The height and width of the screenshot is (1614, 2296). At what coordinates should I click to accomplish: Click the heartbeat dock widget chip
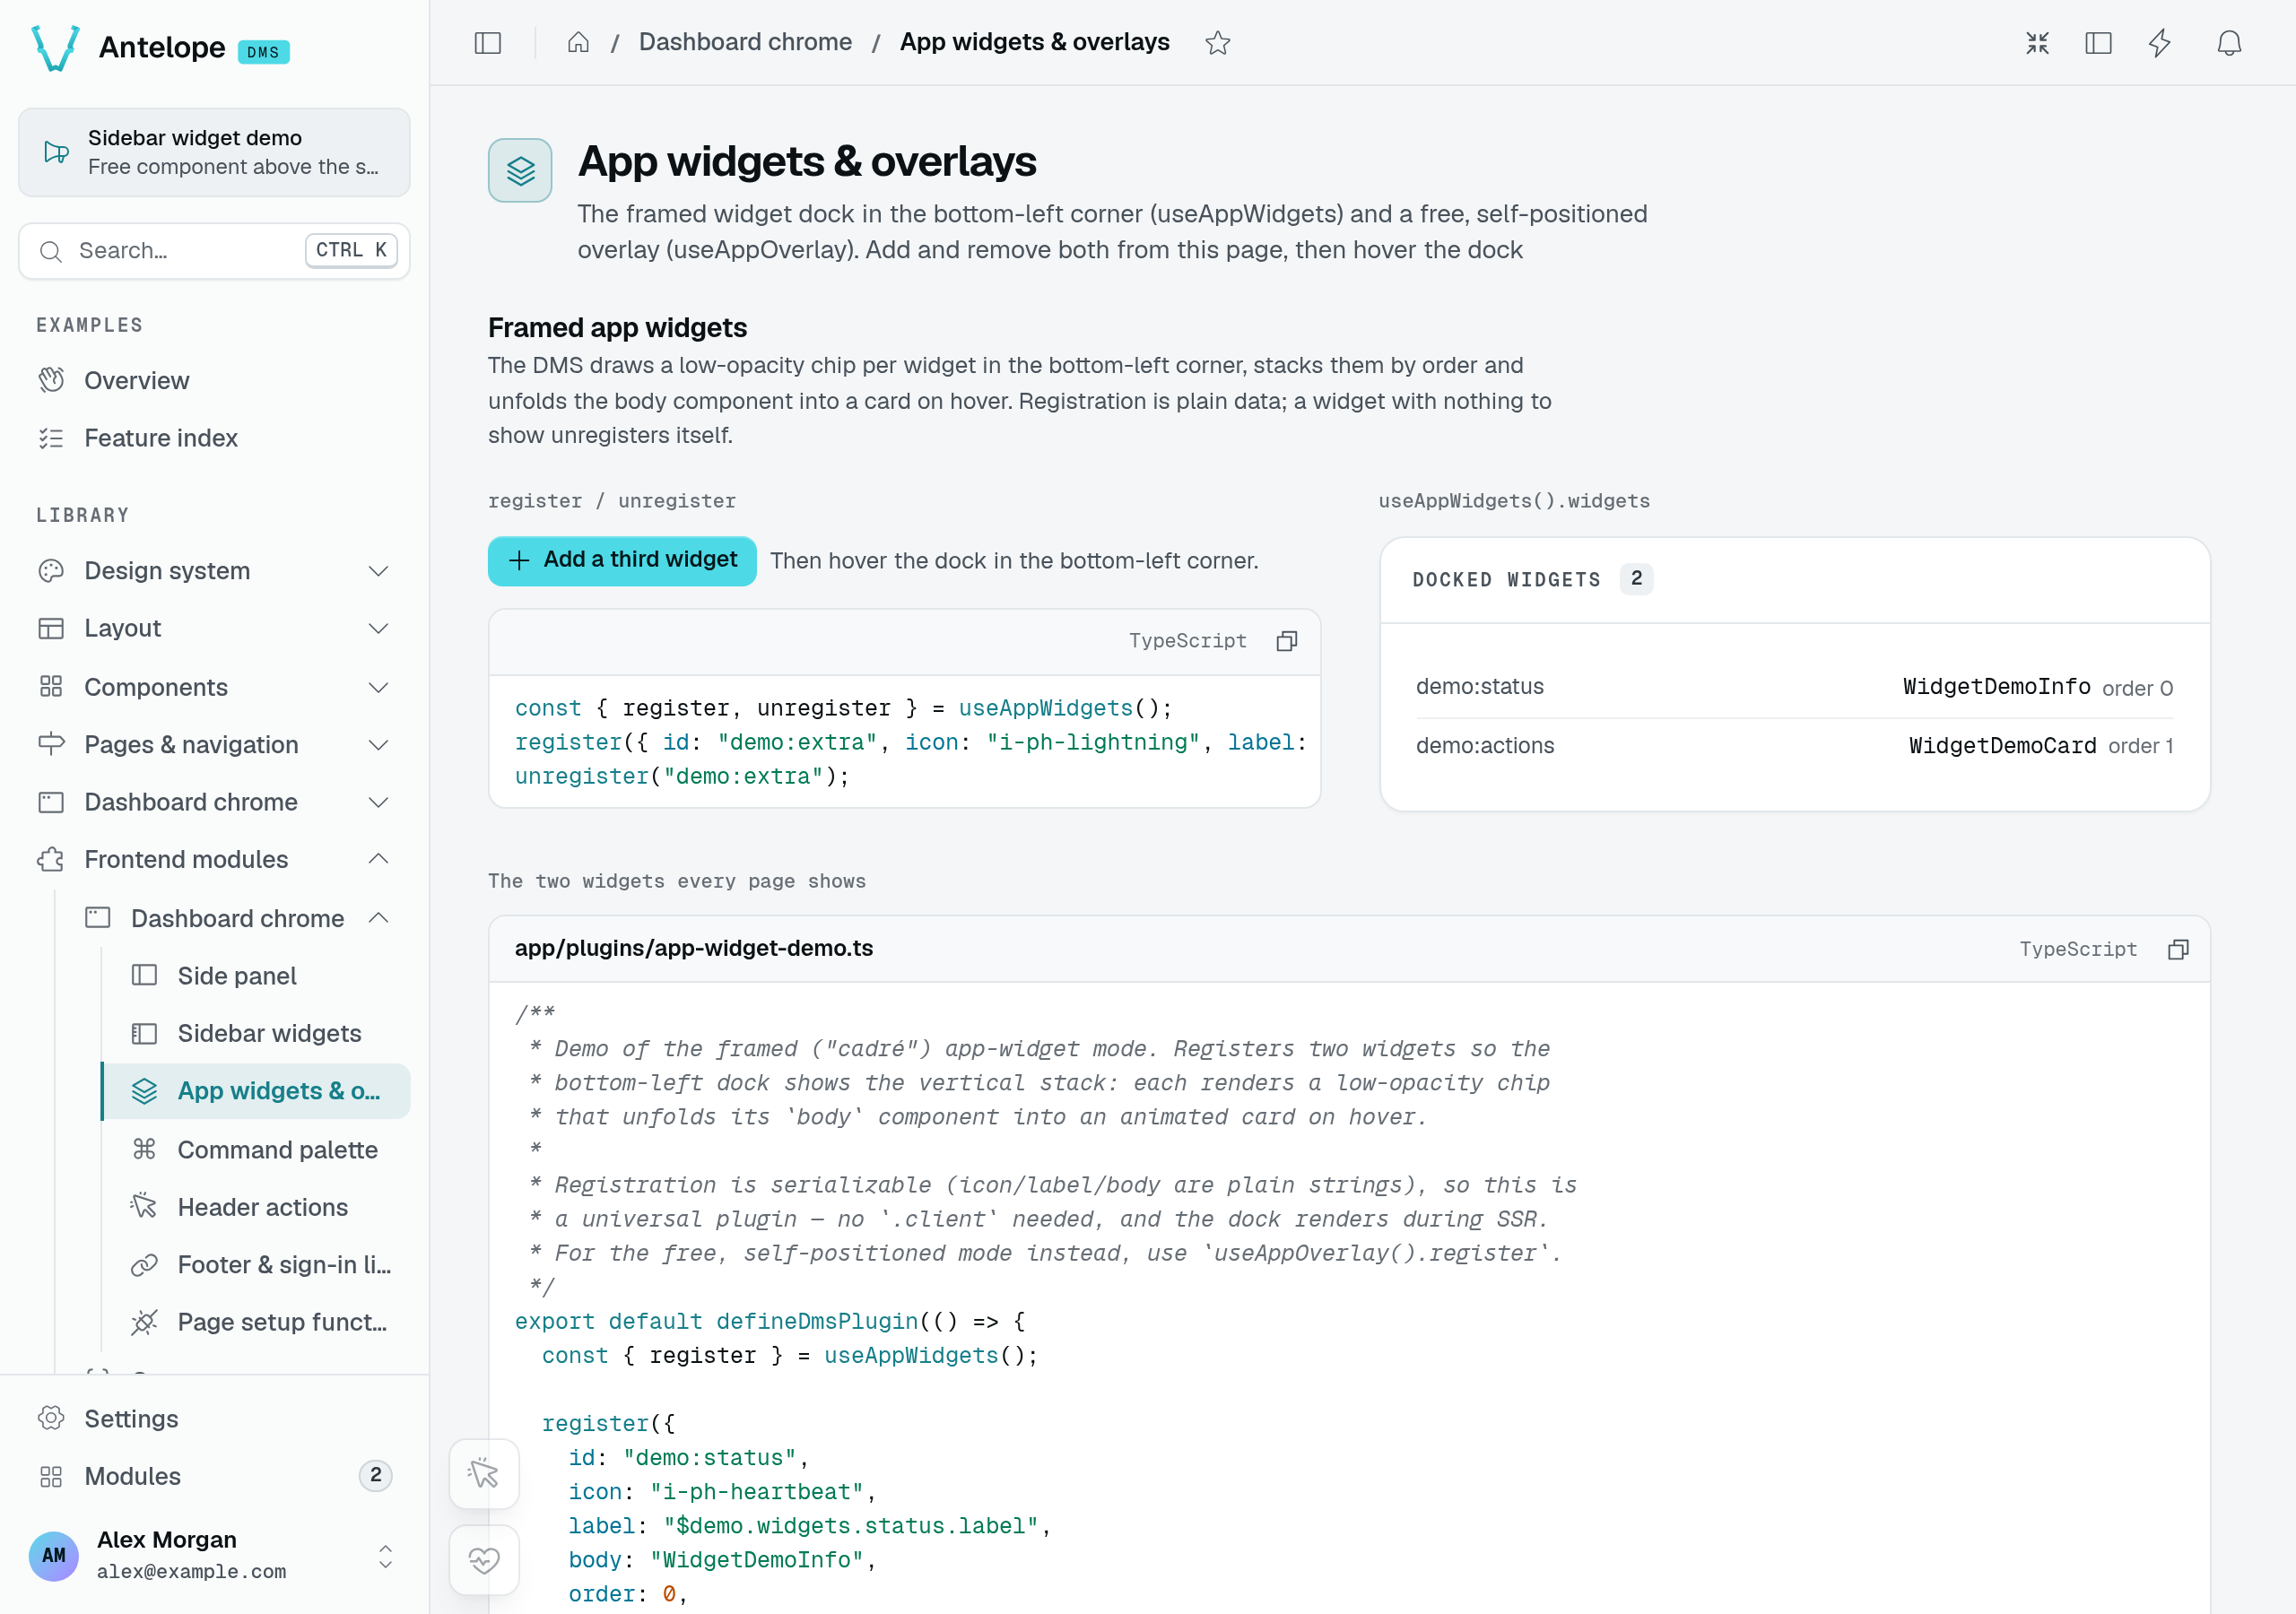484,1560
